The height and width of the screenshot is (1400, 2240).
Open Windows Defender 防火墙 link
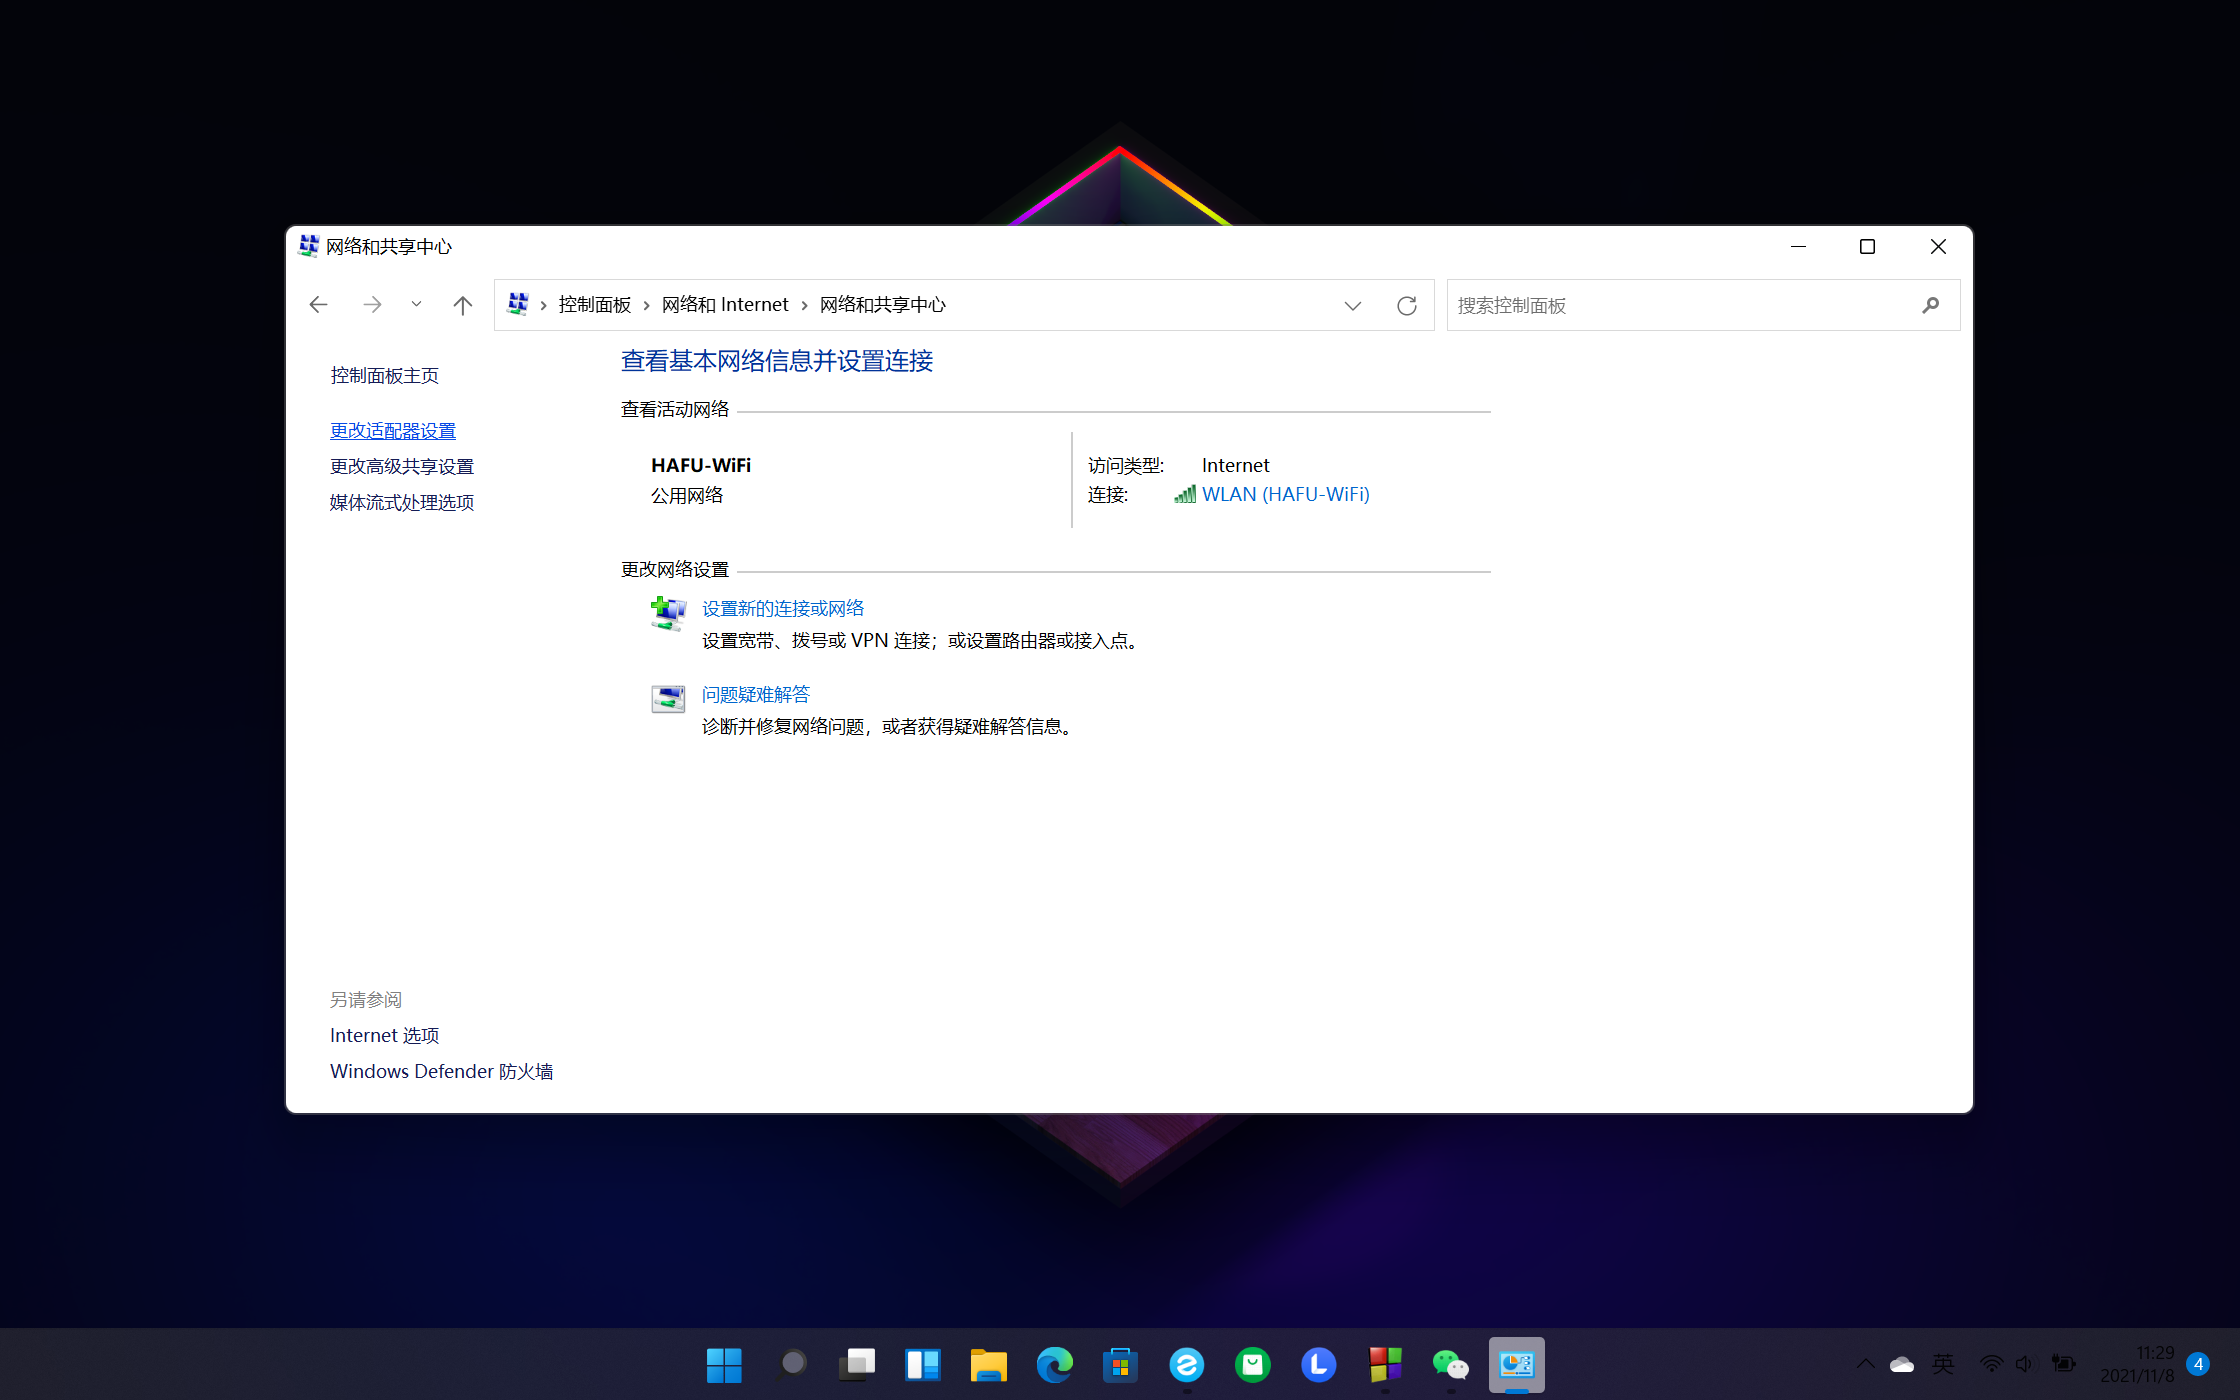pyautogui.click(x=441, y=1071)
